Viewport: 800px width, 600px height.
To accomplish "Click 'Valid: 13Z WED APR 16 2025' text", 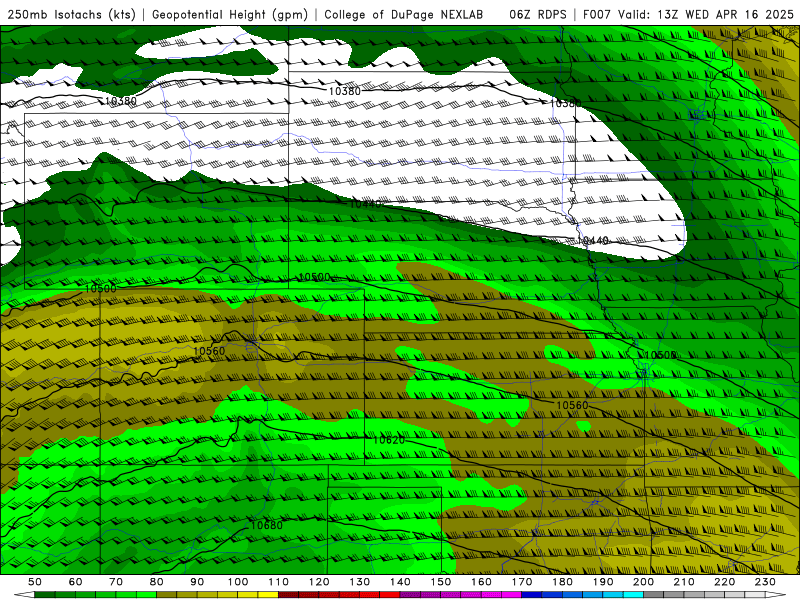I will 706,15.
